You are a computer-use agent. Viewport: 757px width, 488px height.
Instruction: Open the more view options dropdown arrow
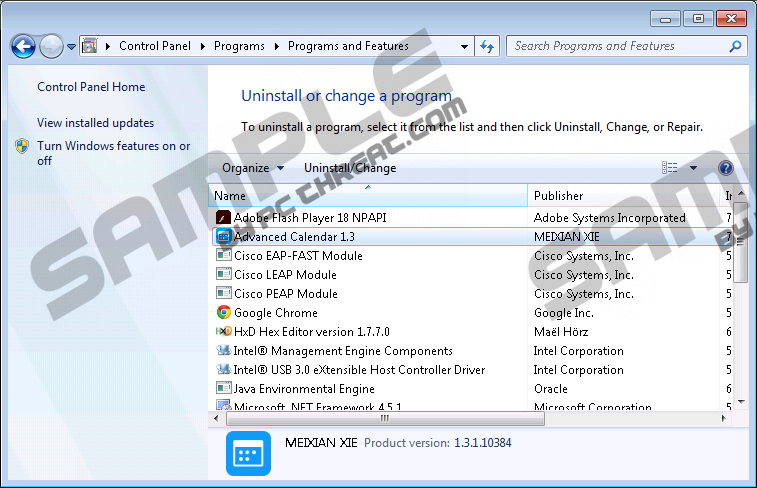[x=693, y=168]
